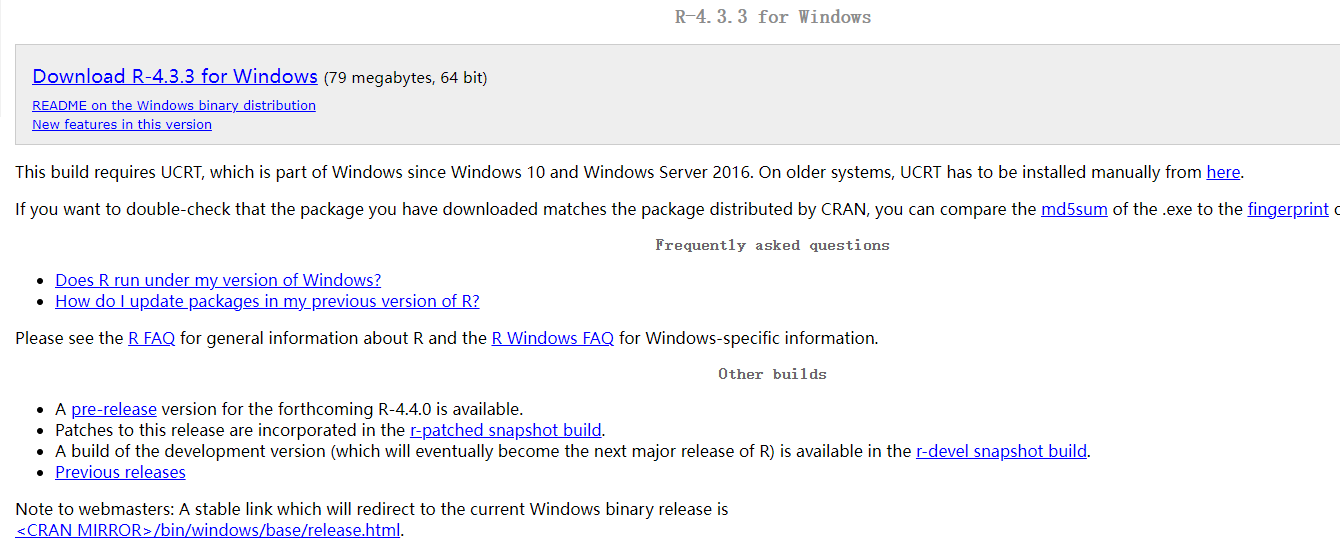Screen dimensions: 1340x552
Task: Click the CRAN MIRROR release.html stable link
Action: (x=208, y=530)
